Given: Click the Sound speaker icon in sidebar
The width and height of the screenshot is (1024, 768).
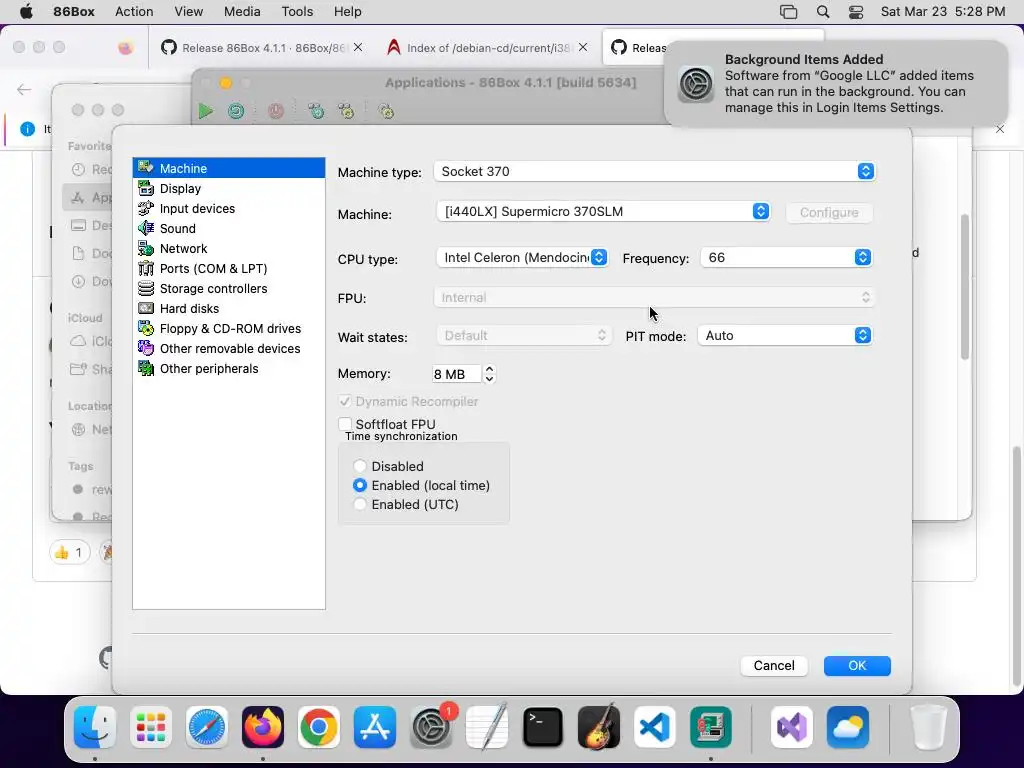Looking at the screenshot, I should [x=146, y=228].
